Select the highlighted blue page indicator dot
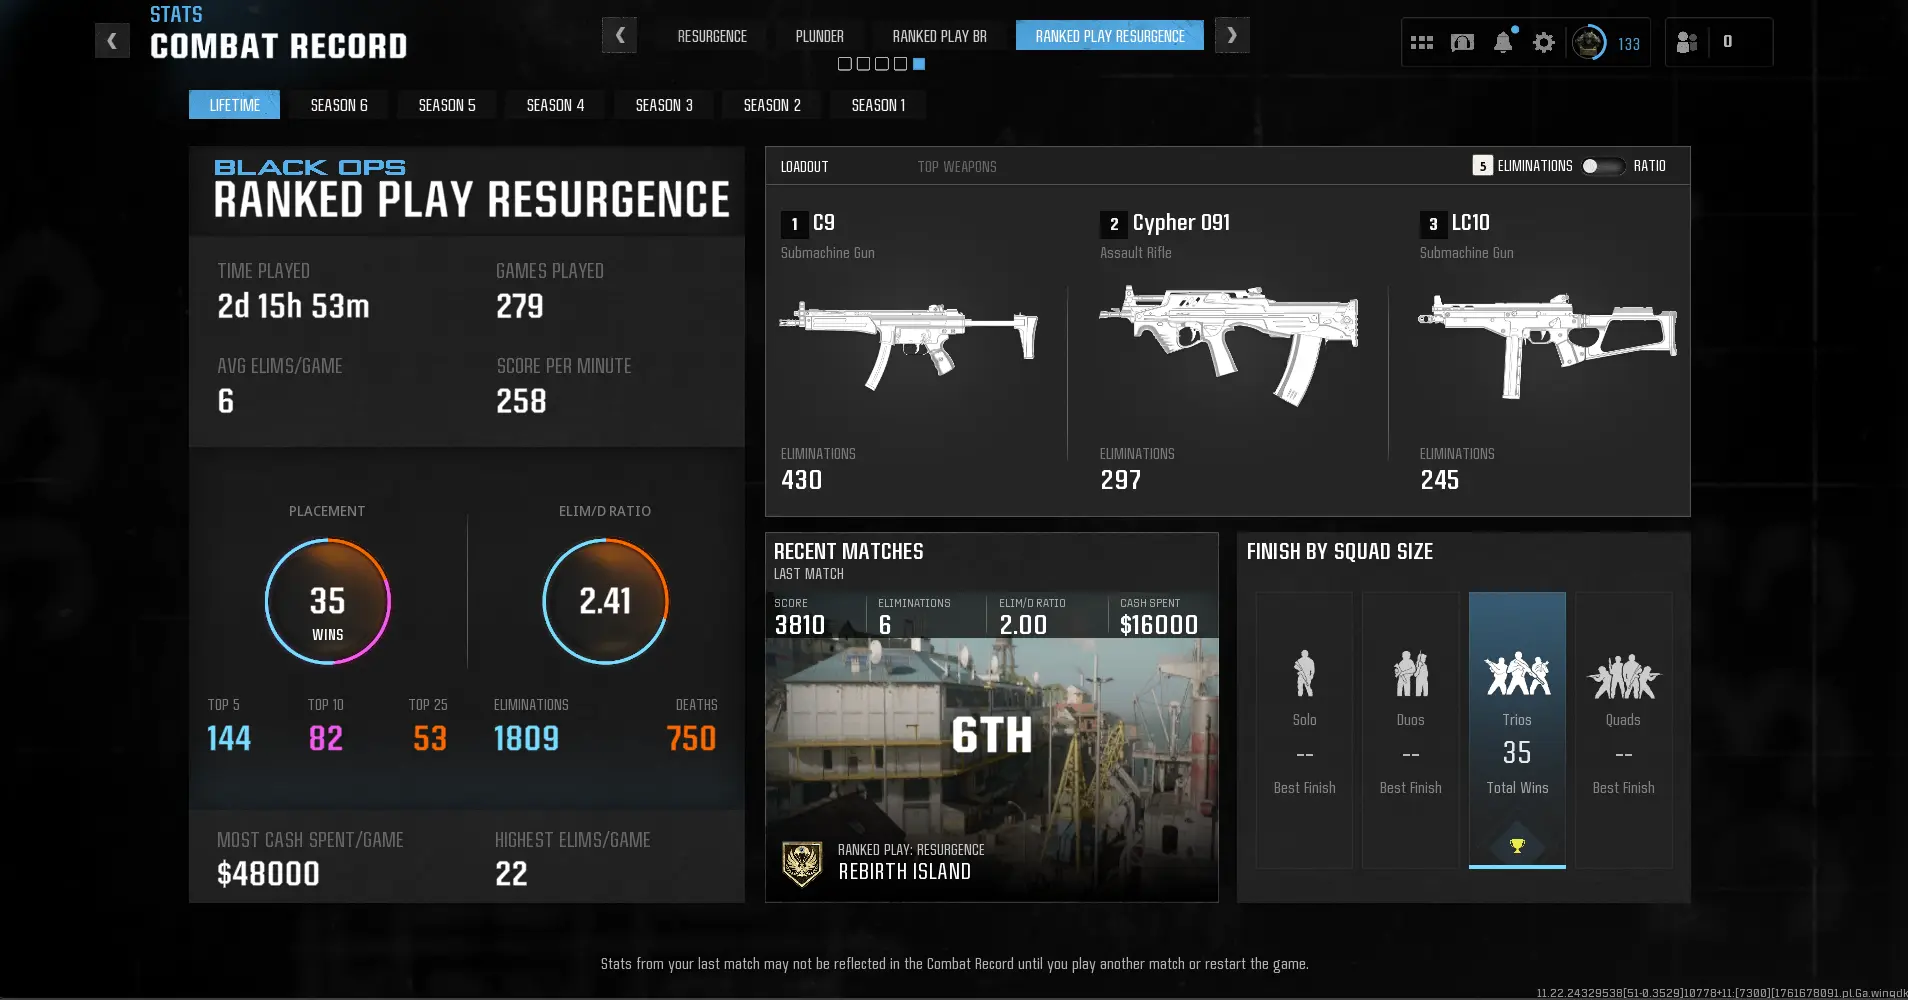The height and width of the screenshot is (1000, 1908). (919, 64)
